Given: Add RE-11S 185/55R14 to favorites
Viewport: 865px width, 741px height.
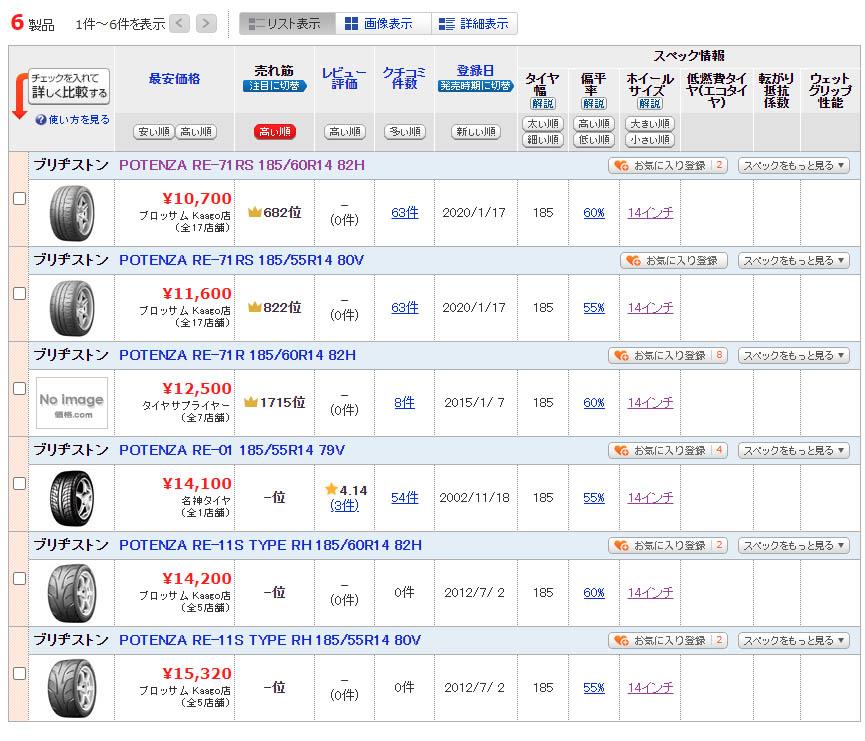Looking at the screenshot, I should tap(668, 640).
